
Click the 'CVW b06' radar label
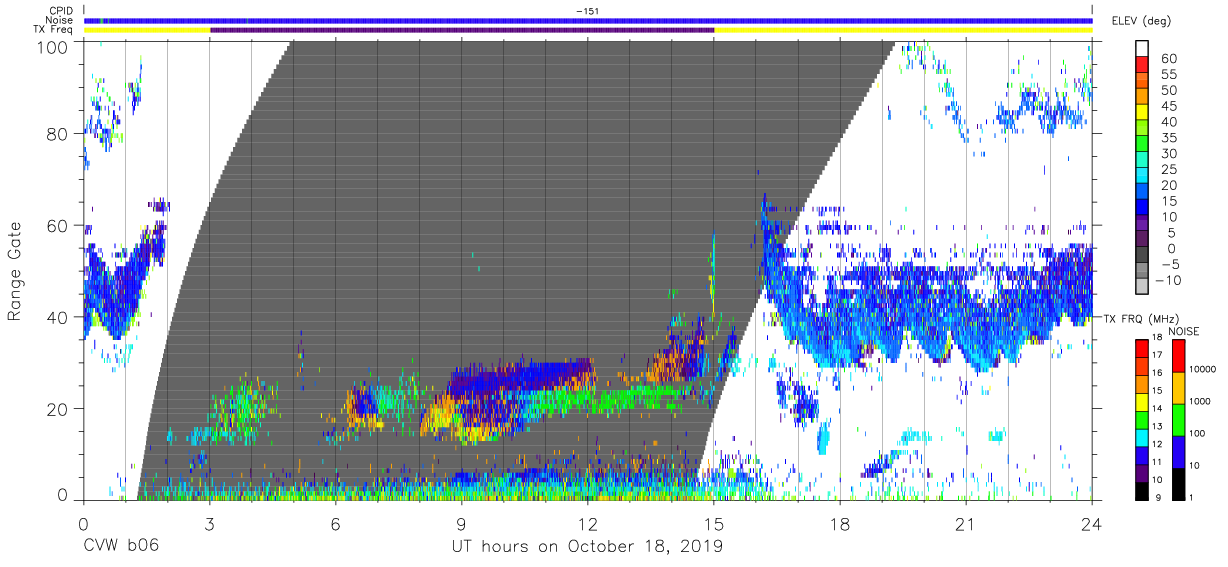(x=121, y=547)
